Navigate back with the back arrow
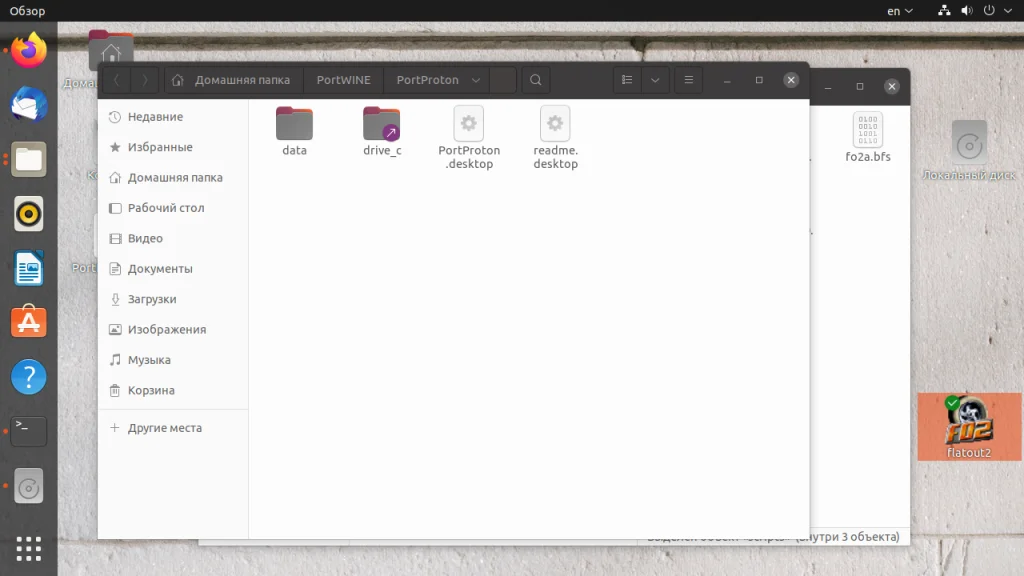Viewport: 1024px width, 576px height. tap(117, 79)
